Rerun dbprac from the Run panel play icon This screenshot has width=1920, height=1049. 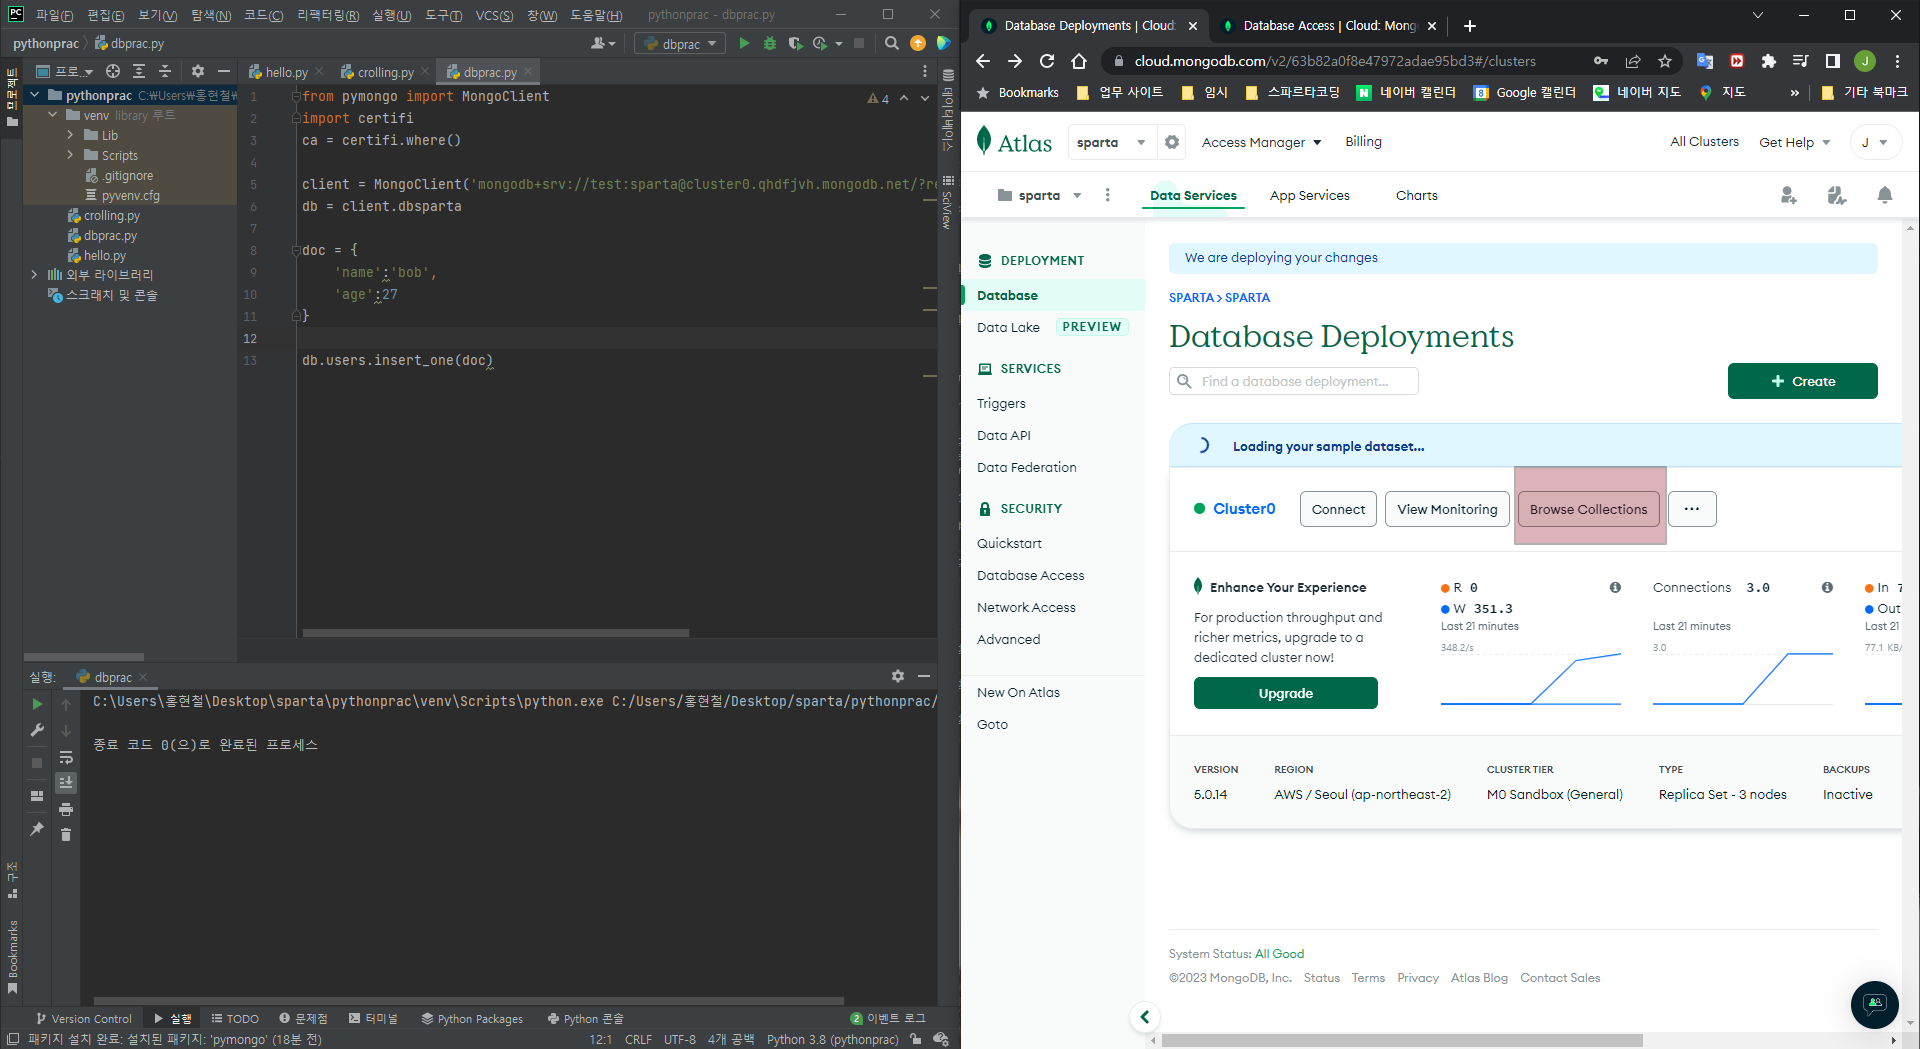37,704
